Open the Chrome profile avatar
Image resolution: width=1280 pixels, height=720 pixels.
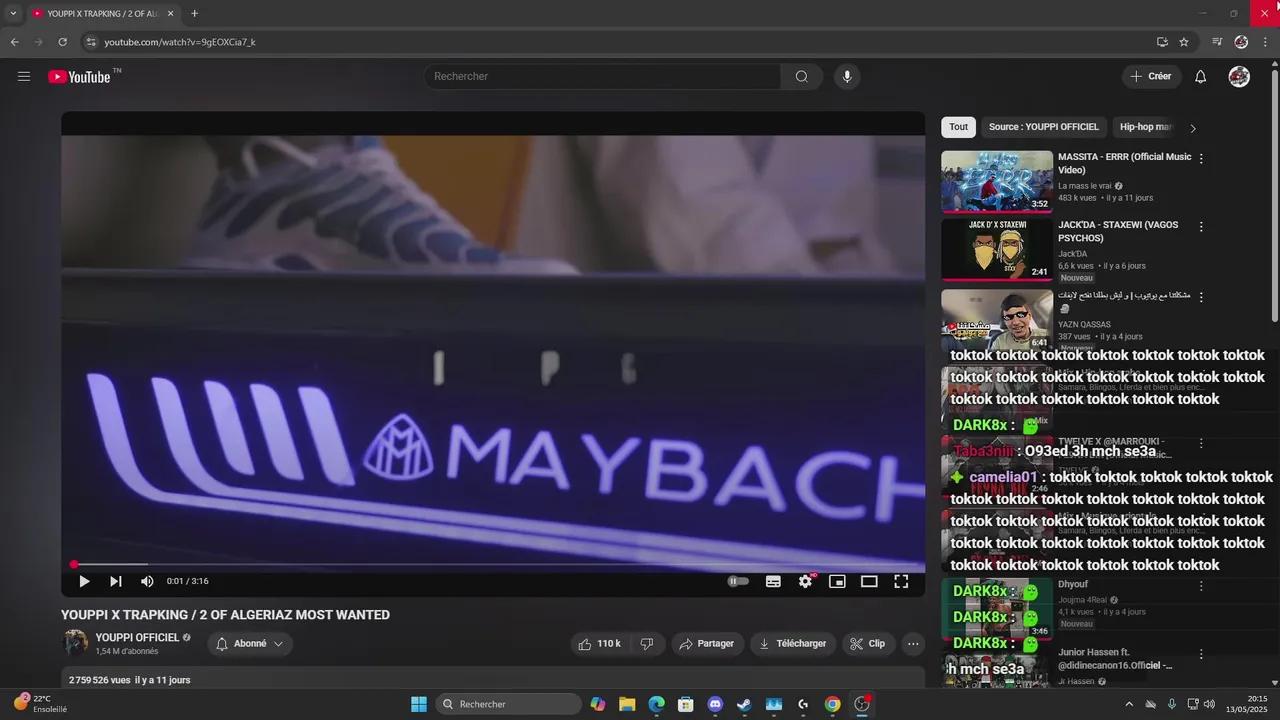click(x=1241, y=42)
